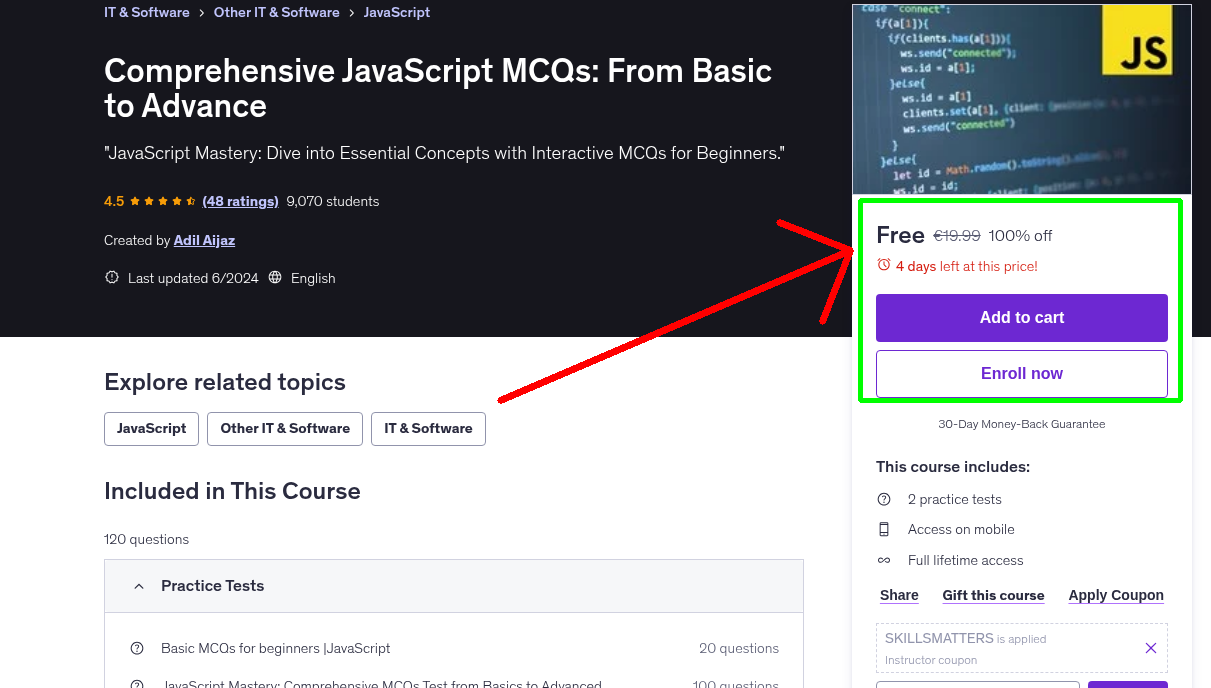The image size is (1211, 688).
Task: Open the Other IT & Software breadcrumb
Action: click(x=277, y=12)
